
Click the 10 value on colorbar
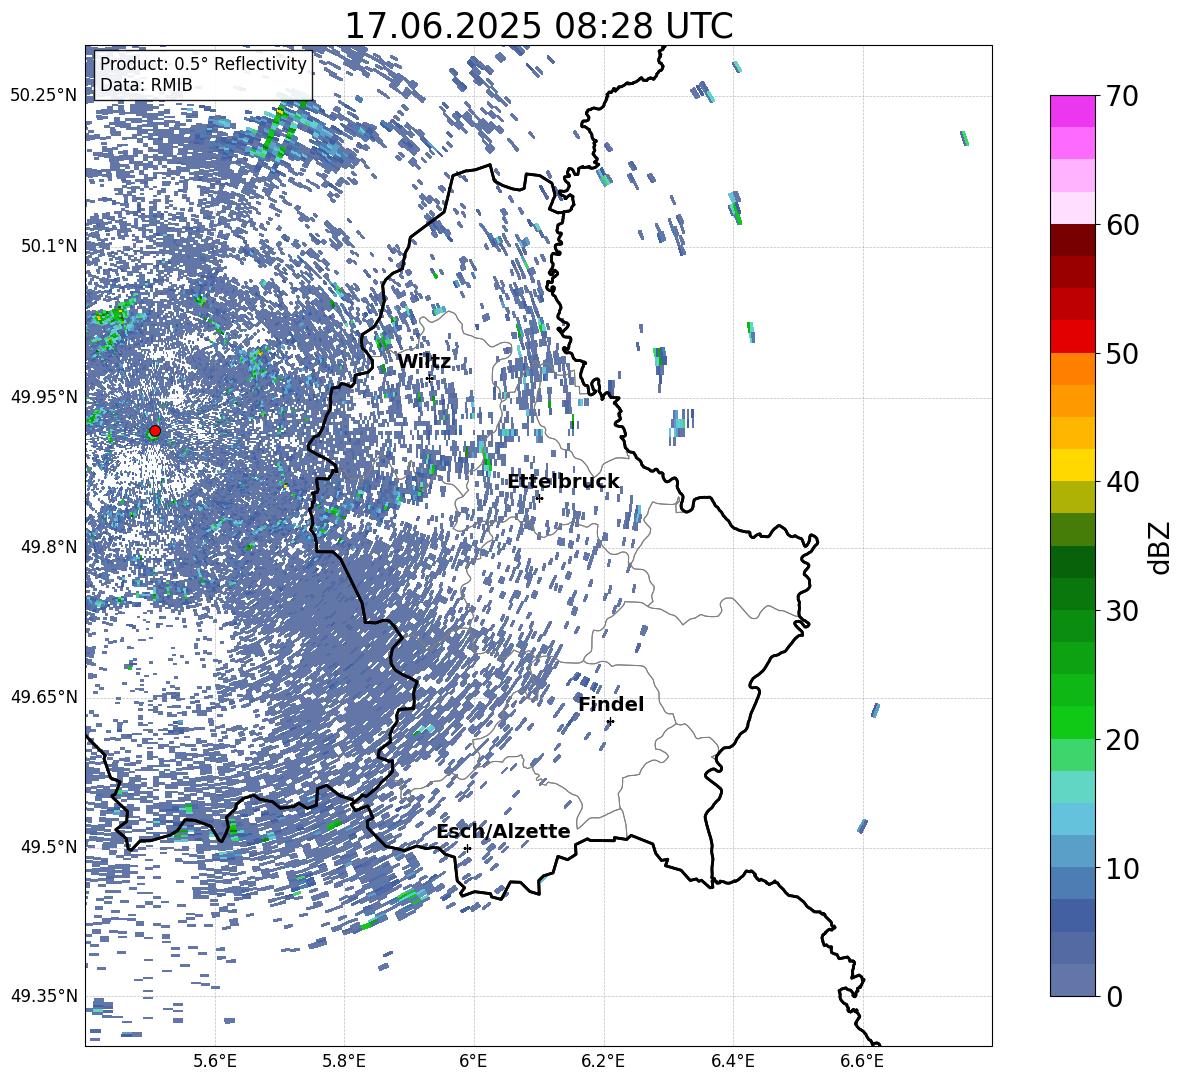point(1121,868)
